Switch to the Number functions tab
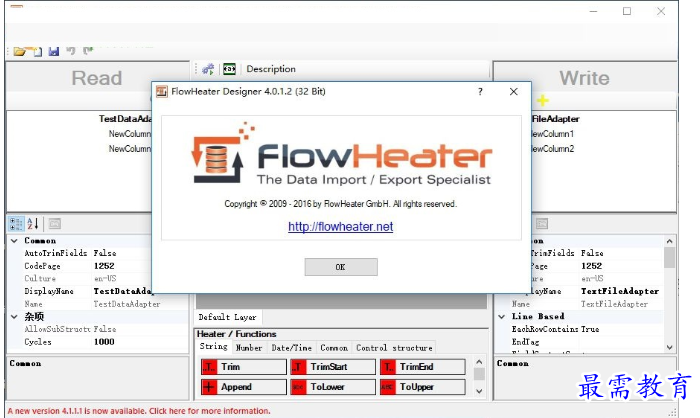This screenshot has height=418, width=700. coord(249,347)
